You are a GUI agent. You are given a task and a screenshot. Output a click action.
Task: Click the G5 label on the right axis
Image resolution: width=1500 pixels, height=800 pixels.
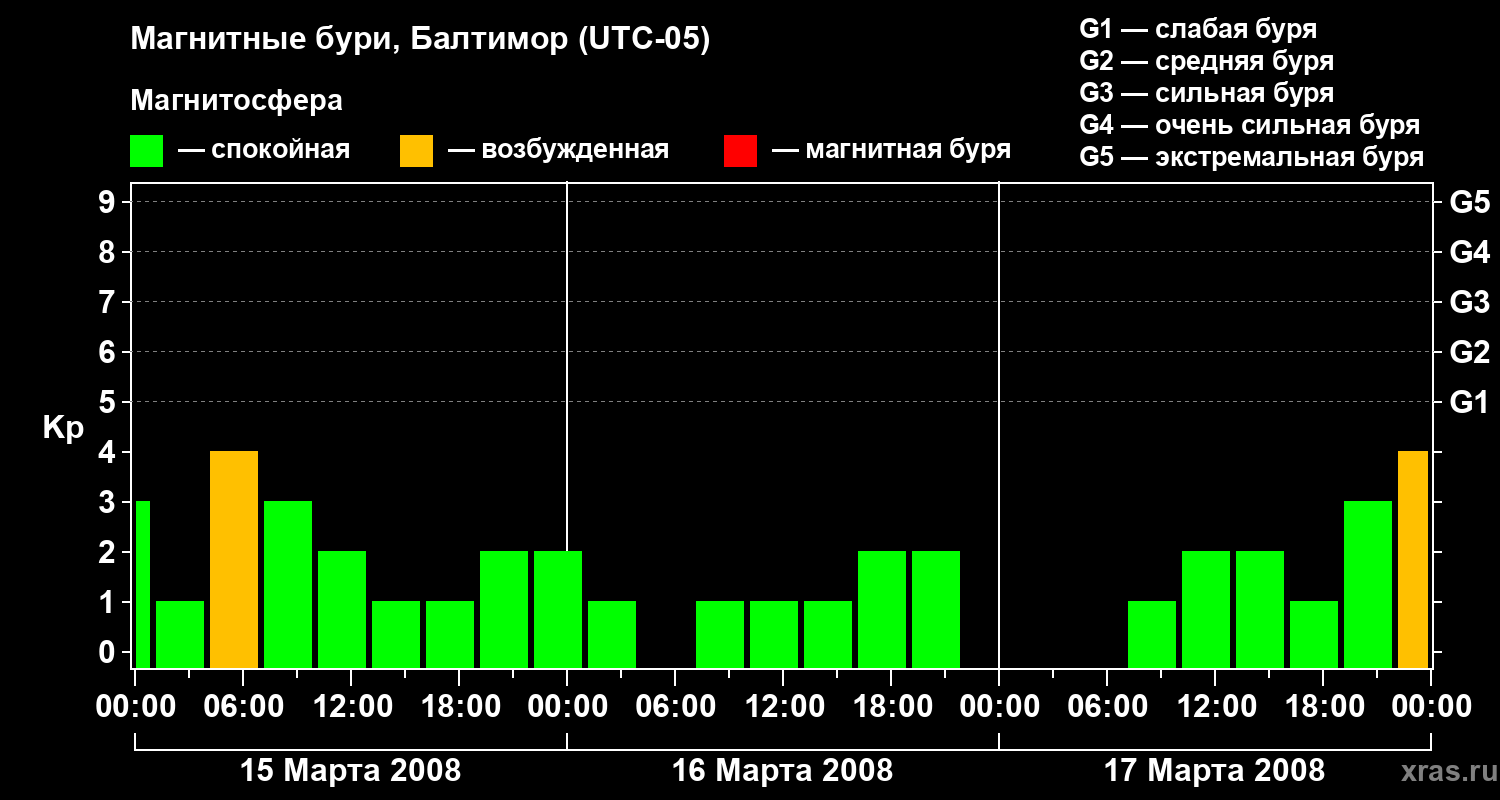point(1470,202)
